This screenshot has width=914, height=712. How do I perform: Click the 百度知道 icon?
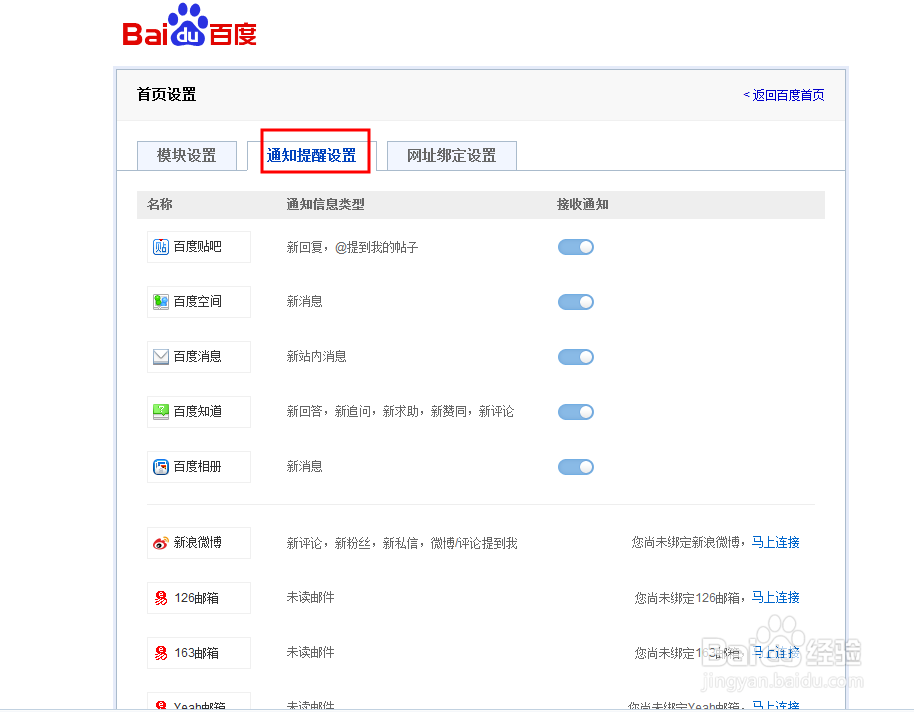161,412
